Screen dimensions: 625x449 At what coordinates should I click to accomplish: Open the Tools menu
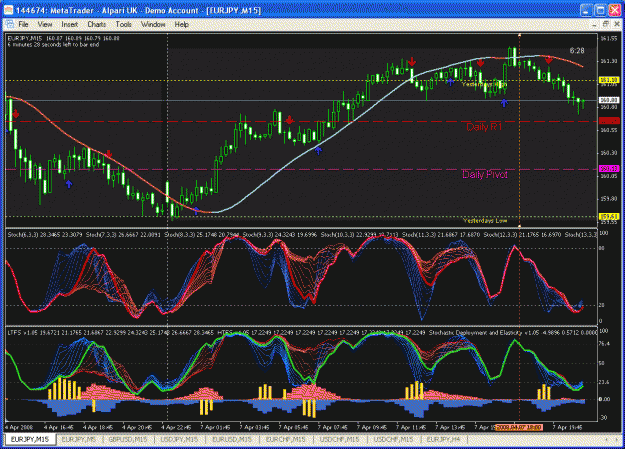[x=123, y=24]
